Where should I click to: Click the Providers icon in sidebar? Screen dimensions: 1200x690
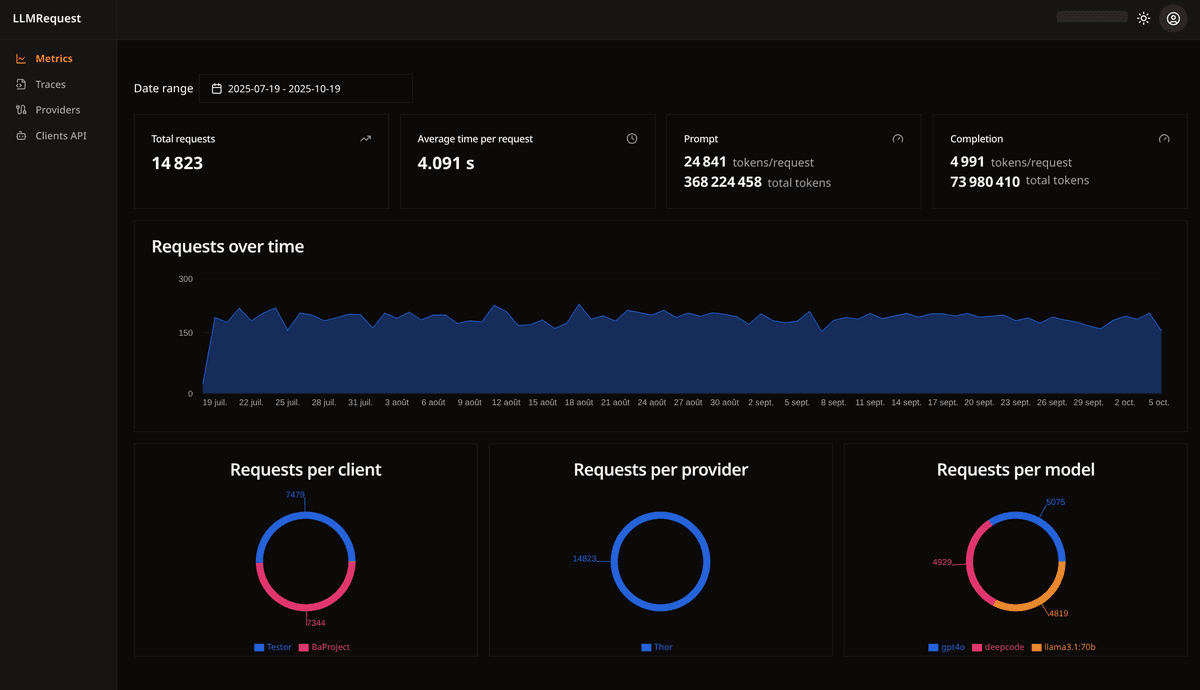pyautogui.click(x=21, y=110)
